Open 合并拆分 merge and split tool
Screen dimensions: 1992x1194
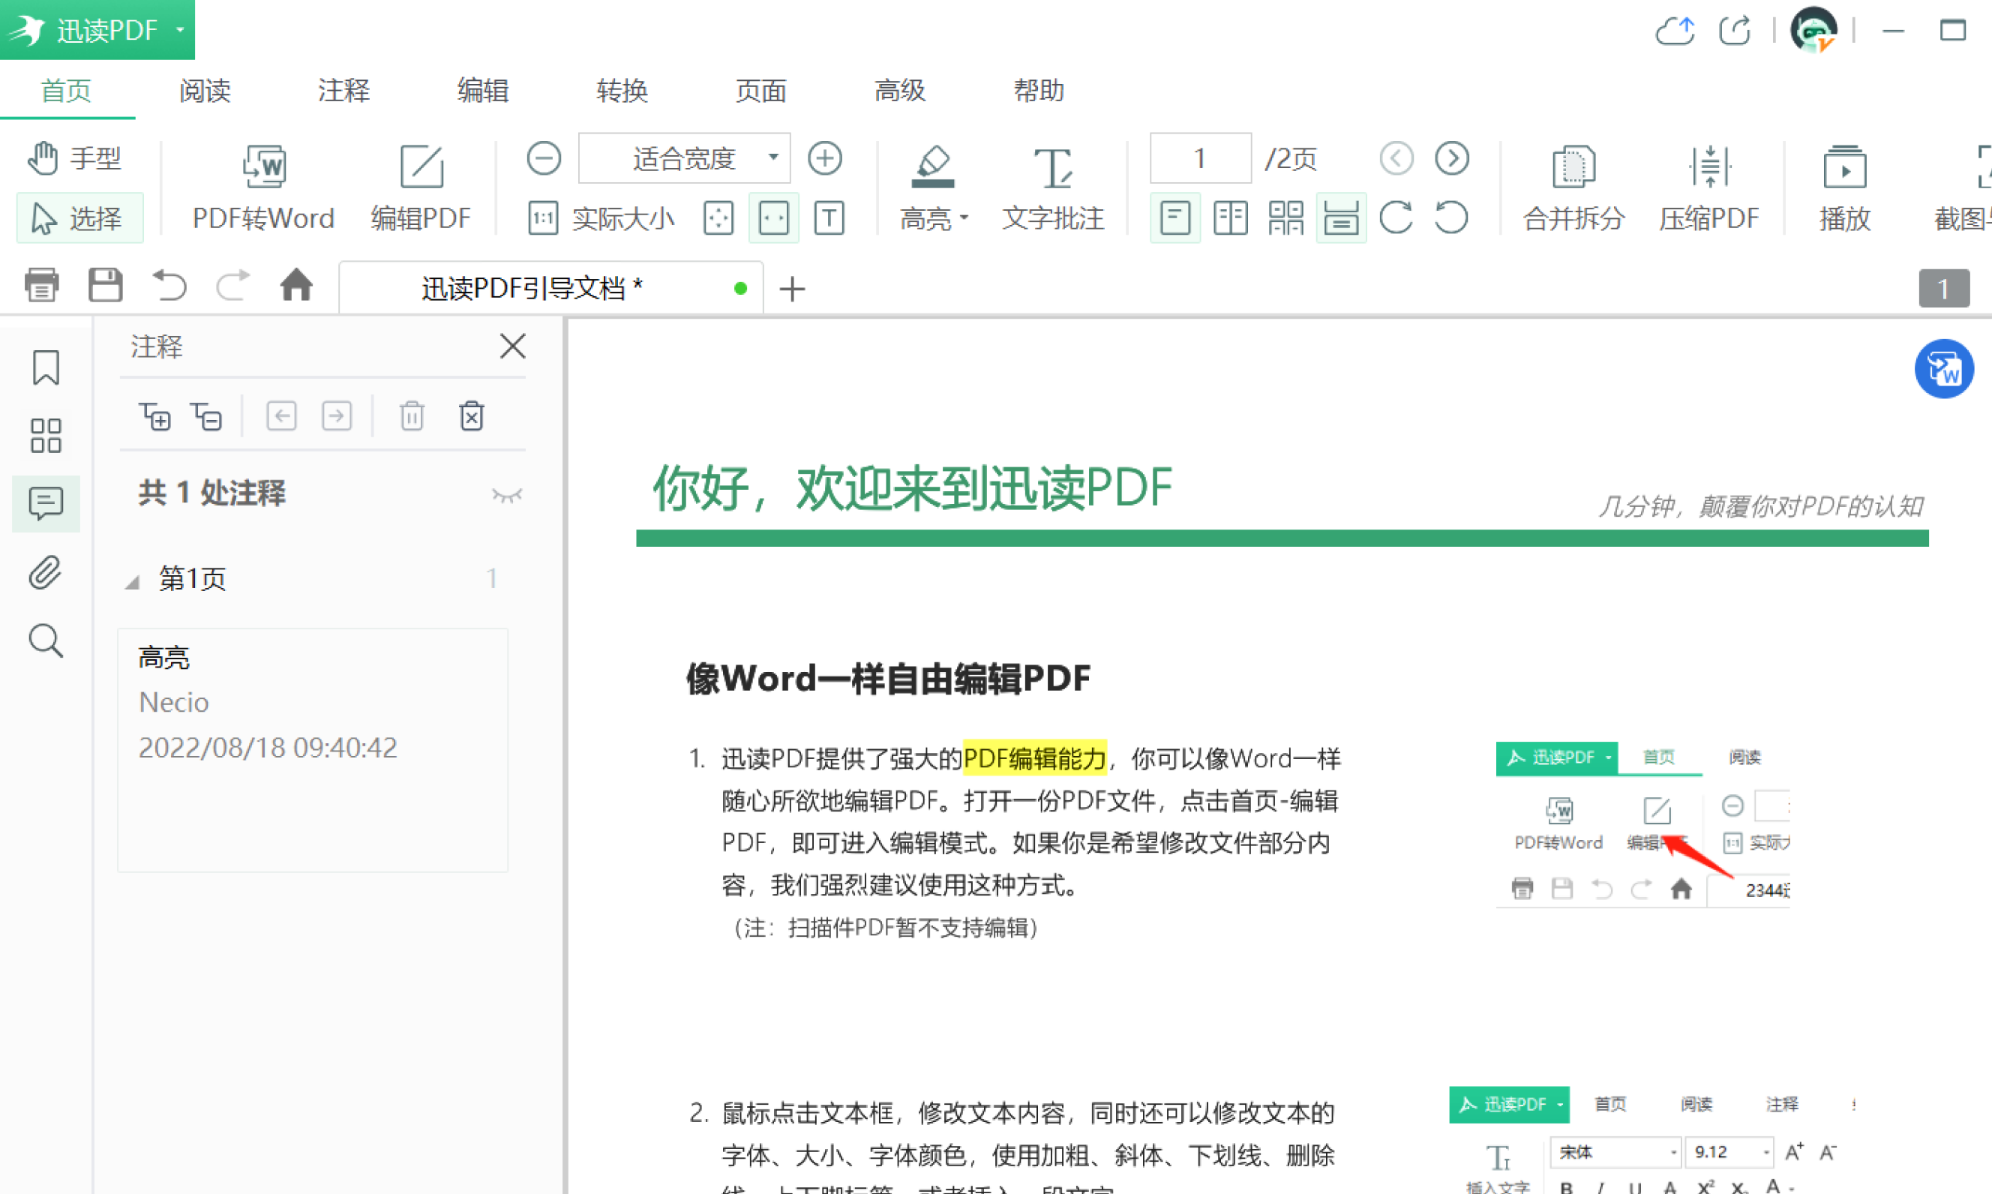tap(1573, 187)
